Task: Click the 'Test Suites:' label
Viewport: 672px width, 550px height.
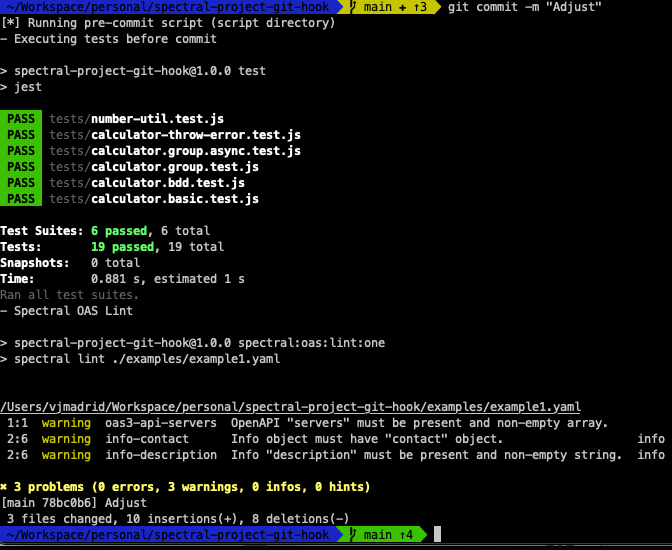Action: click(x=42, y=231)
